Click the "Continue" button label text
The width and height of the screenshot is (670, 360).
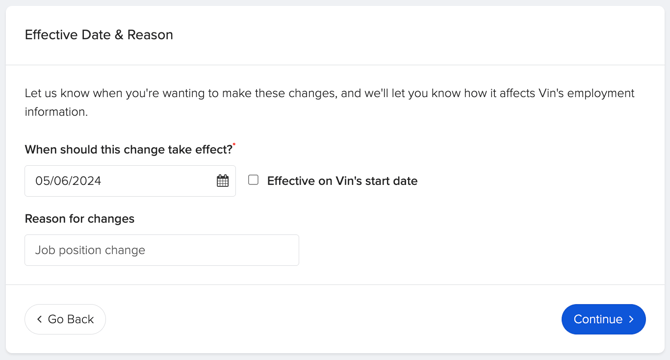[598, 319]
